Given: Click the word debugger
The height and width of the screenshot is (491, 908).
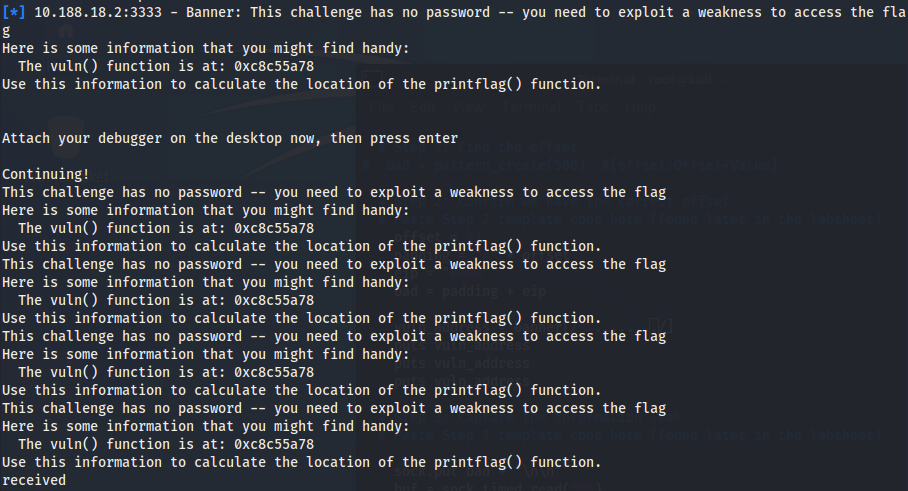Looking at the screenshot, I should coord(128,138).
